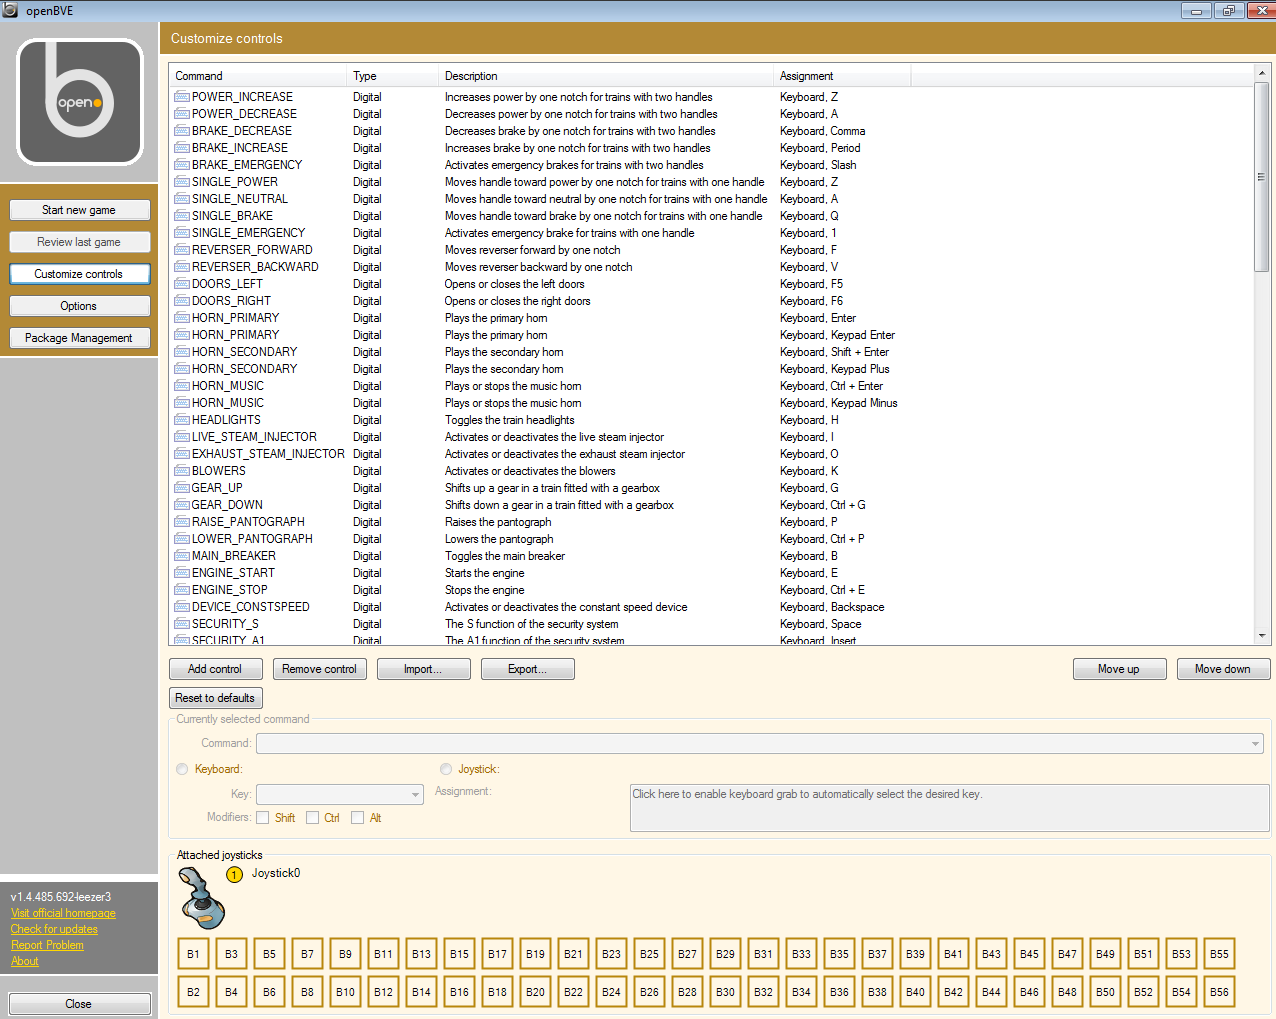Select Customize controls in sidebar

coord(79,274)
